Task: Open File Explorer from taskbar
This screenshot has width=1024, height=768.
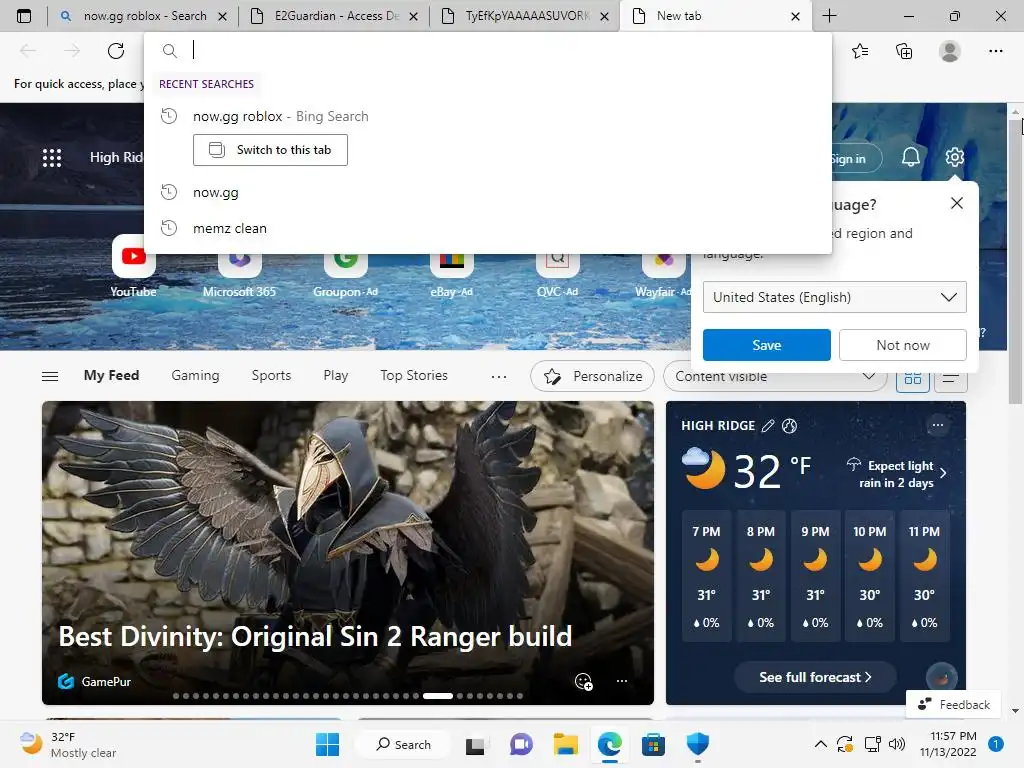Action: [566, 744]
